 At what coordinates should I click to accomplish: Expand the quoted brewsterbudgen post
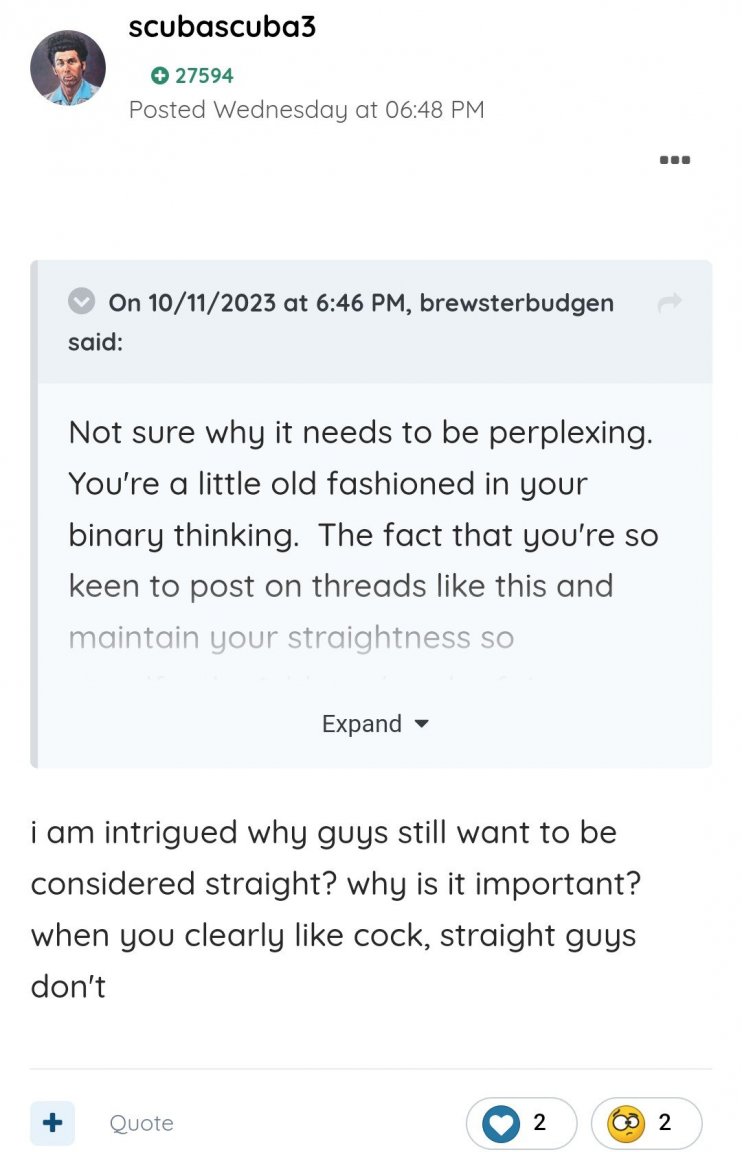pos(362,724)
